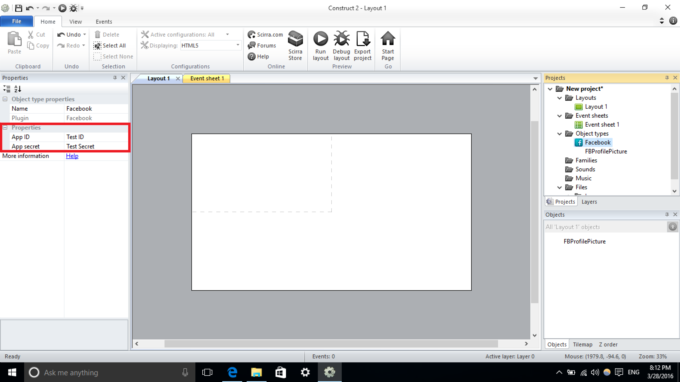
Task: Click Select All in the ribbon
Action: (110, 45)
